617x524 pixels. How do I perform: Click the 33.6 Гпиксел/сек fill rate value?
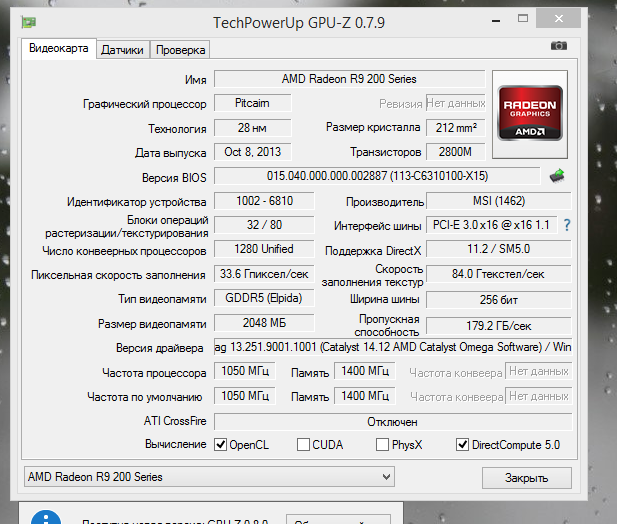264,274
